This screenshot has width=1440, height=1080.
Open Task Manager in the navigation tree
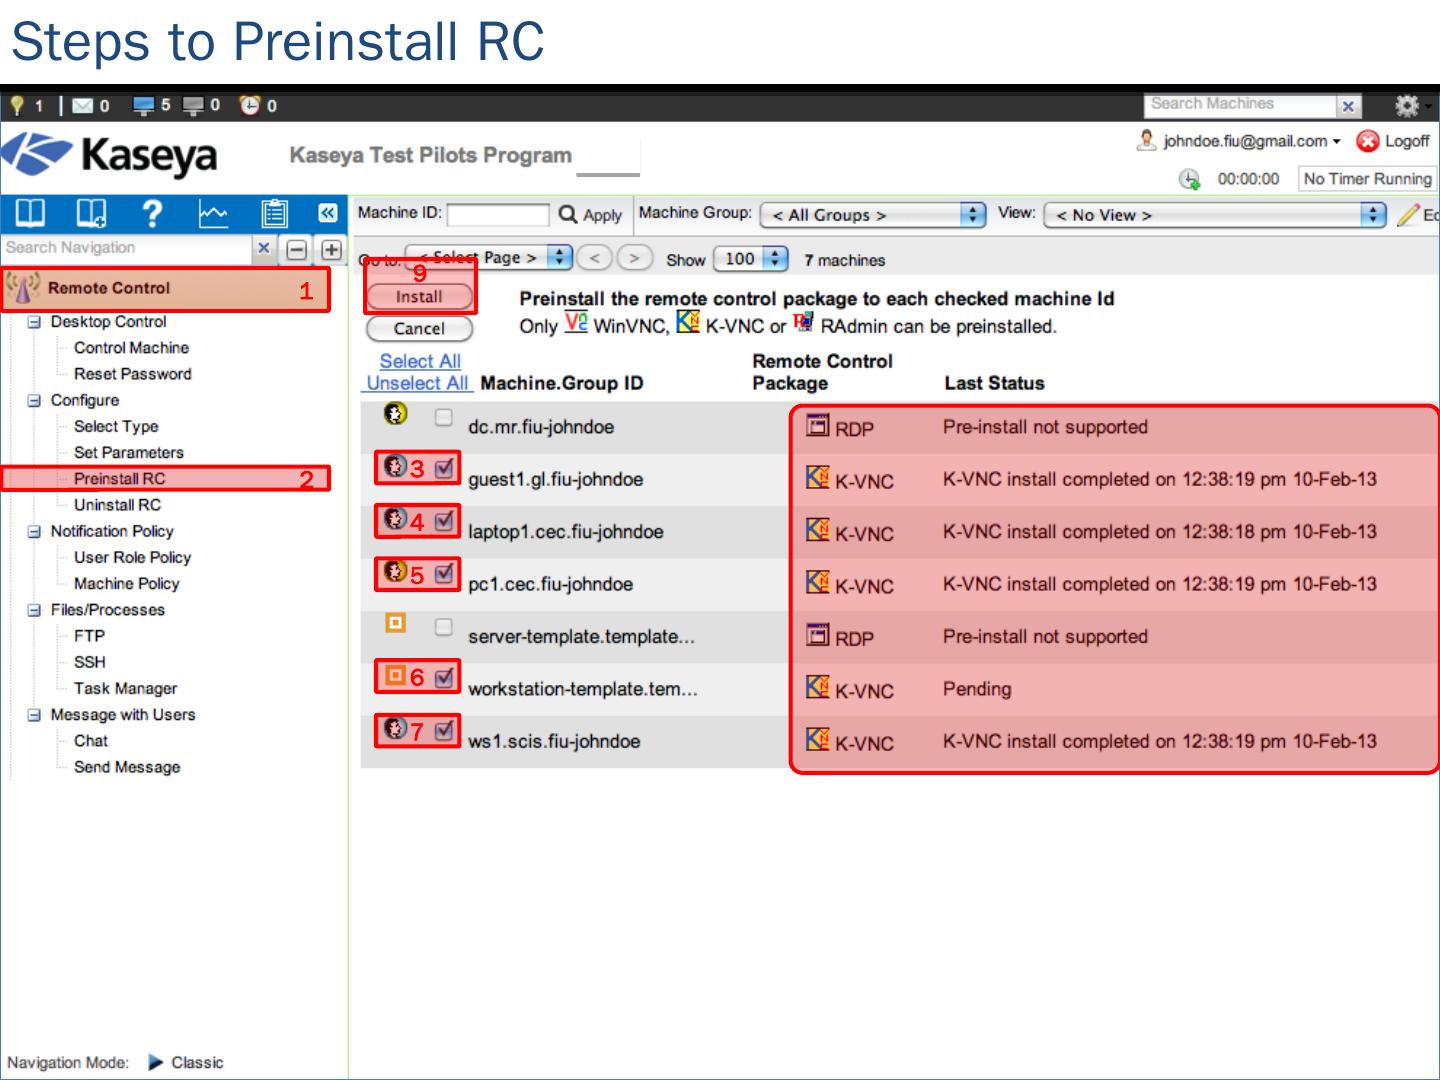pos(125,688)
